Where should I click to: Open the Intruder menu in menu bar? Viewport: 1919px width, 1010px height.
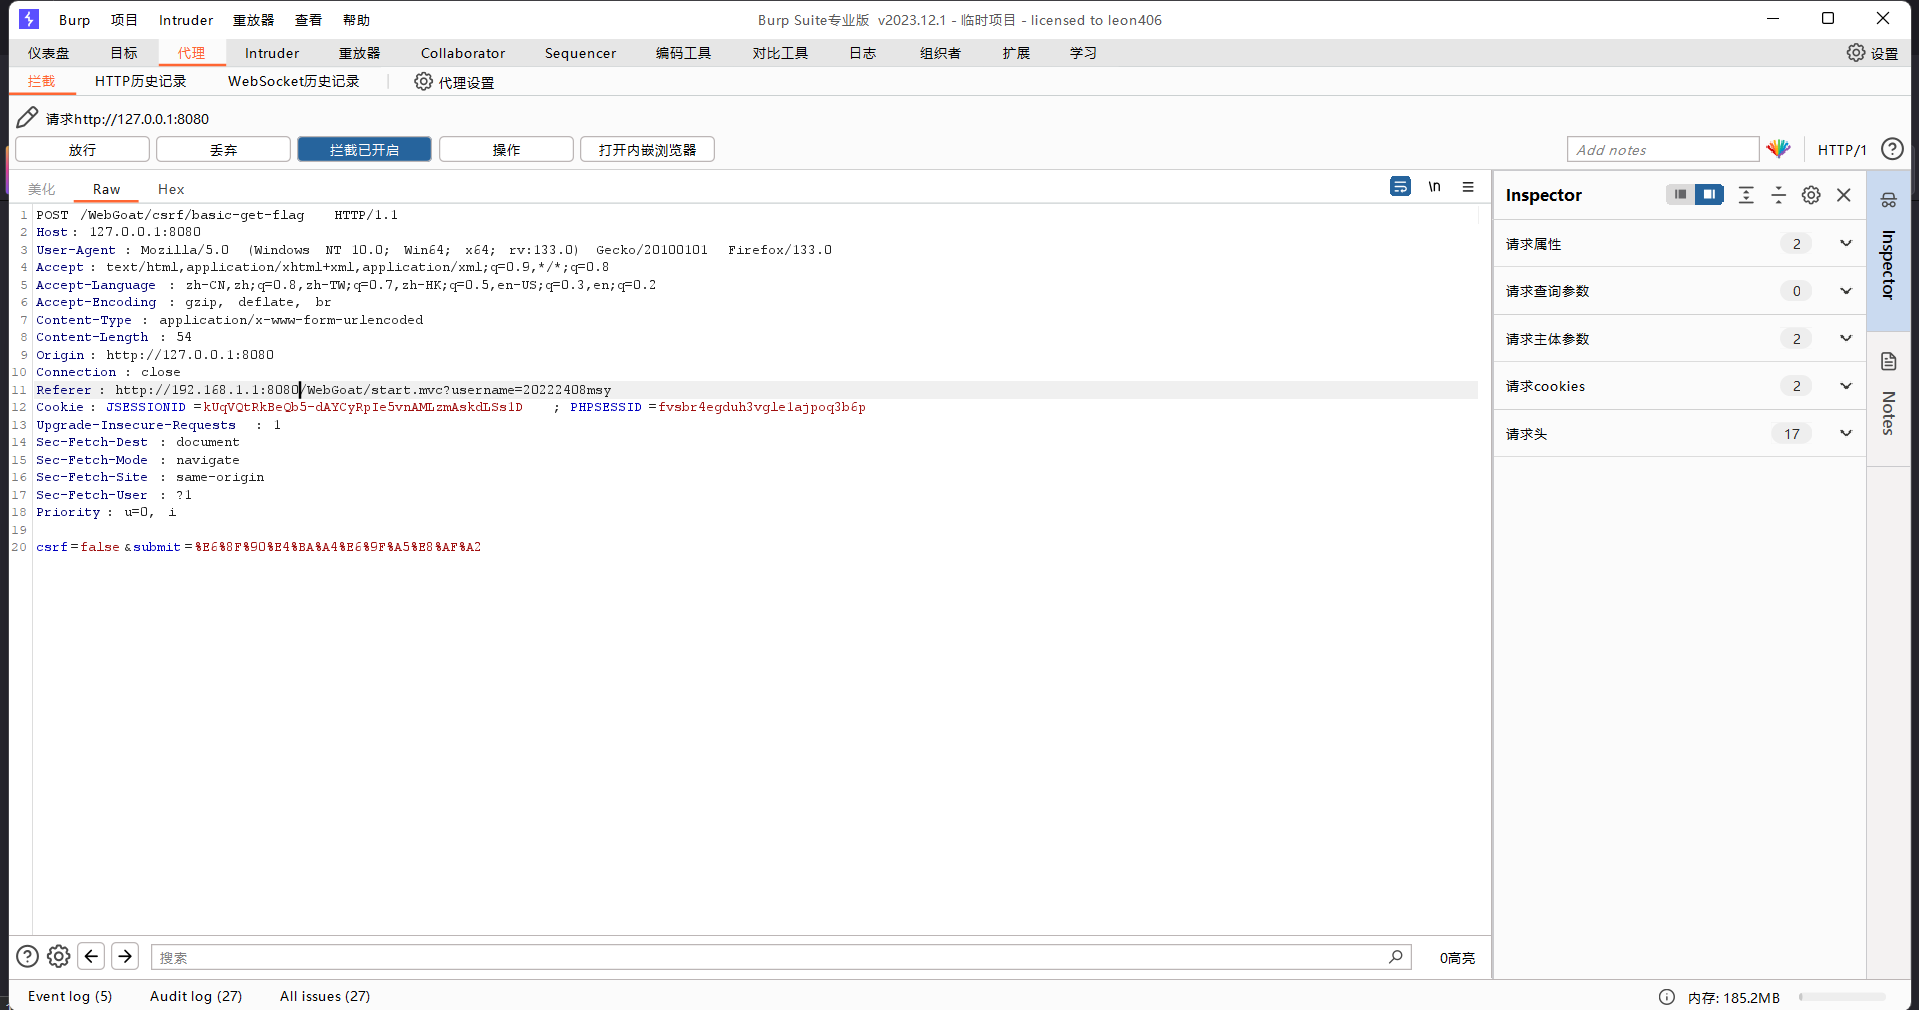[186, 20]
